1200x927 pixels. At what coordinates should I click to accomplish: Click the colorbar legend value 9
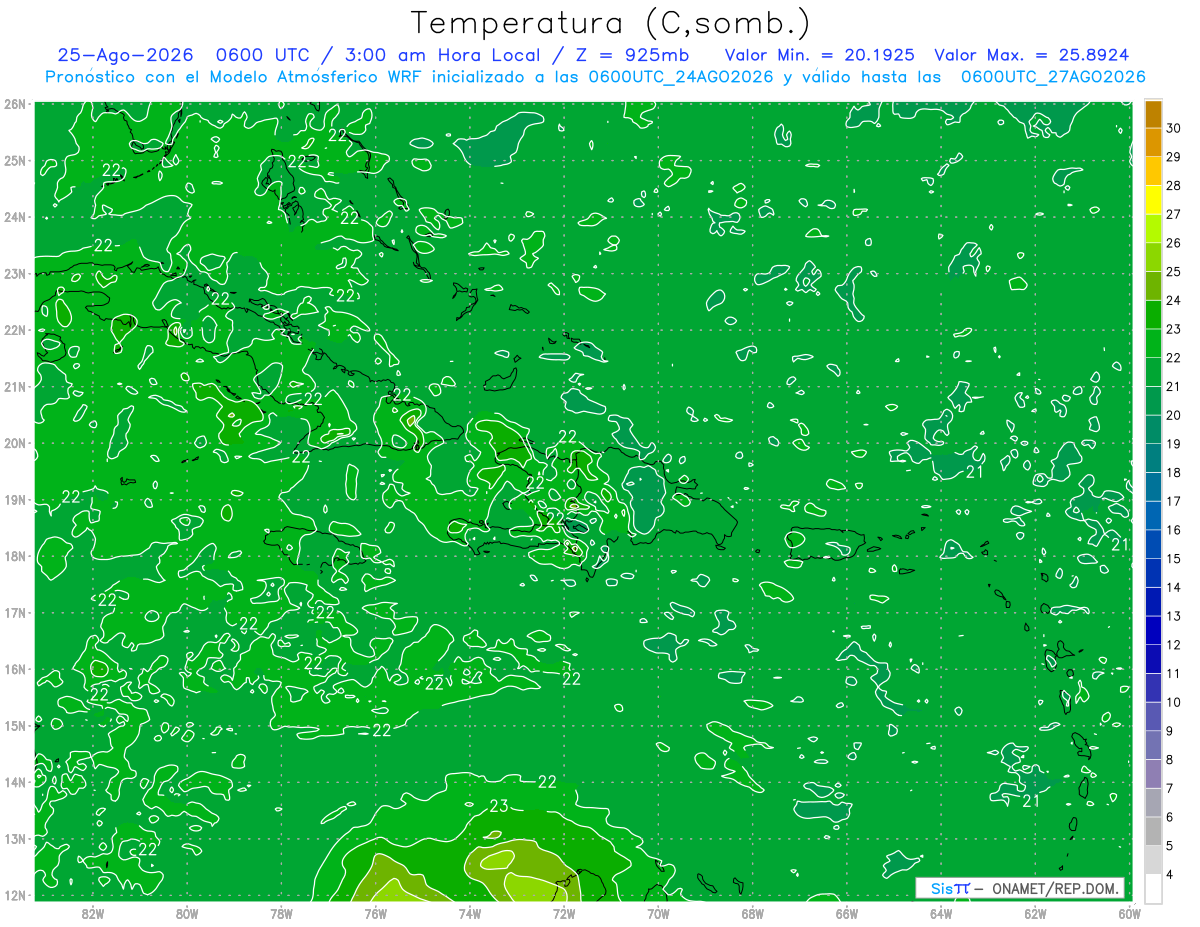(1170, 731)
